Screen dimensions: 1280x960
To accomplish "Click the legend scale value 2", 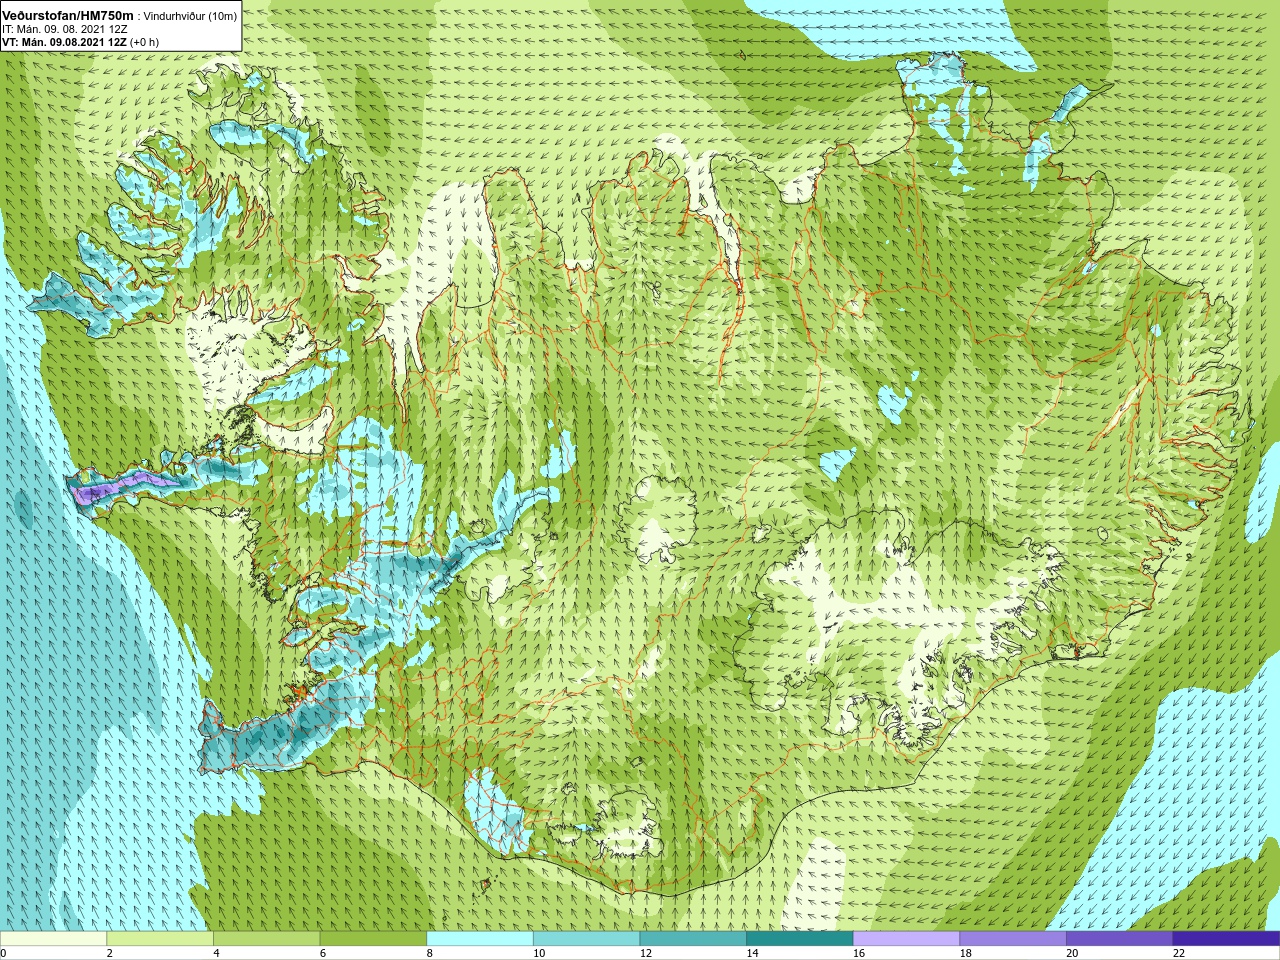I will (x=110, y=953).
